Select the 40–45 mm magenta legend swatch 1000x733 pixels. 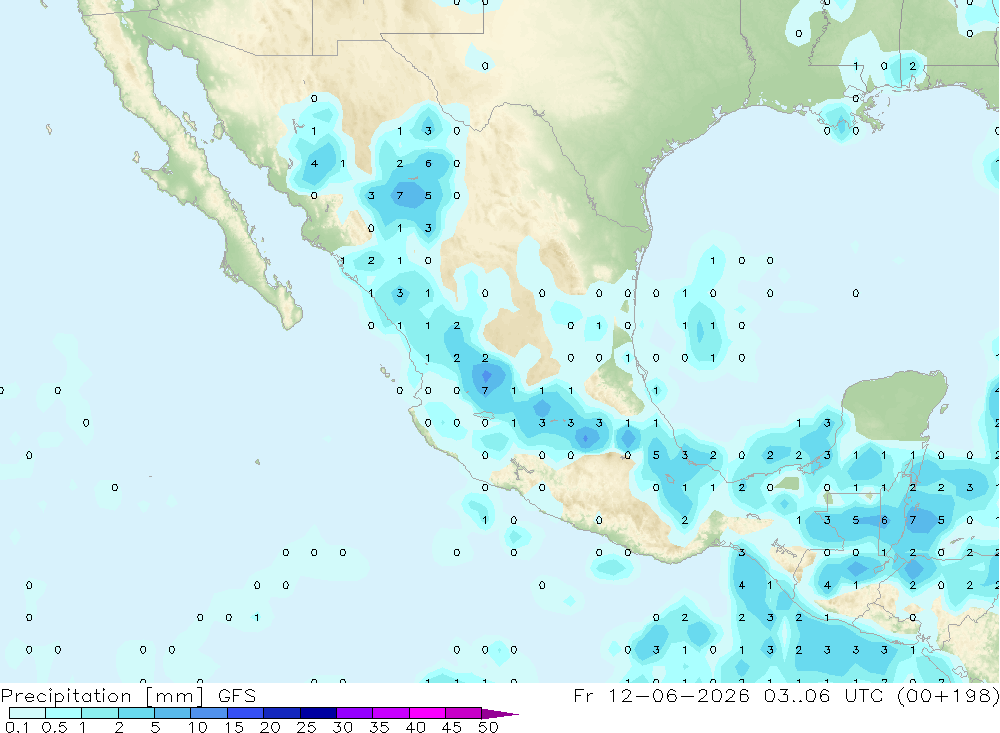(x=427, y=713)
